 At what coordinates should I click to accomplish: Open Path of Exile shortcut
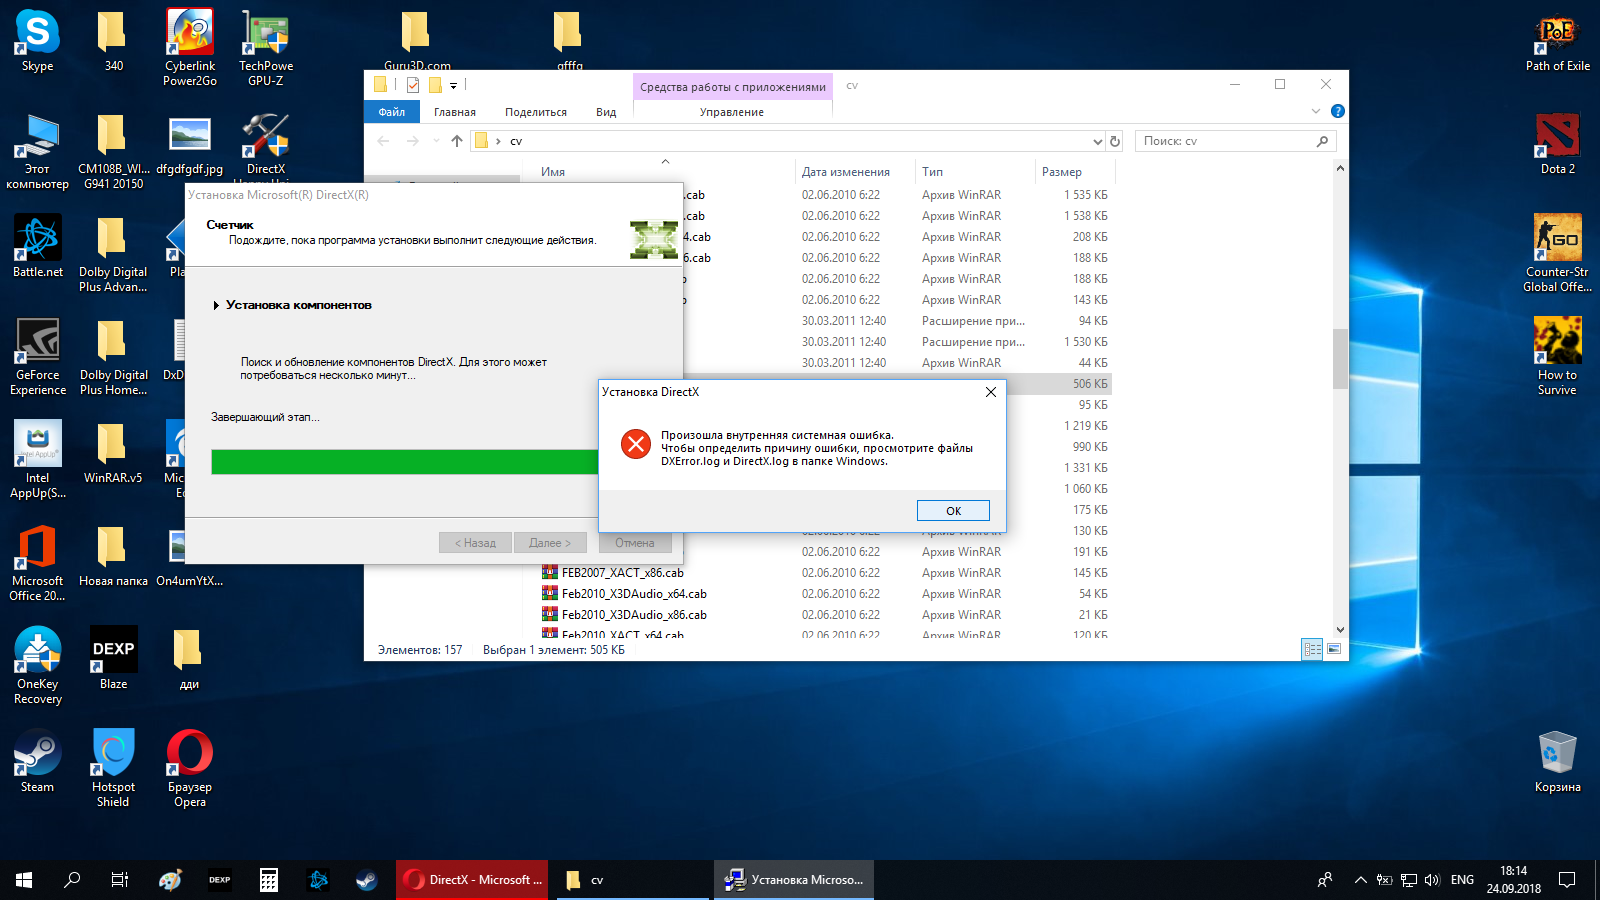(x=1557, y=41)
